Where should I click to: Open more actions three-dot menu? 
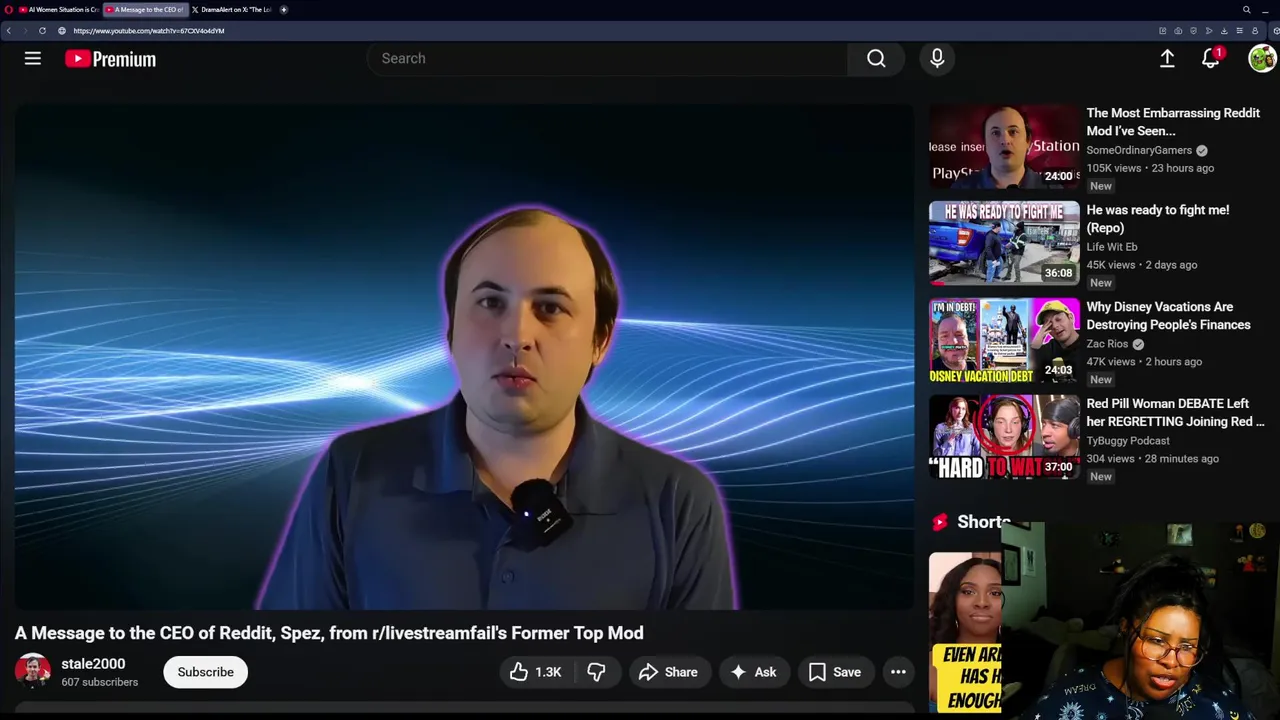click(x=898, y=672)
